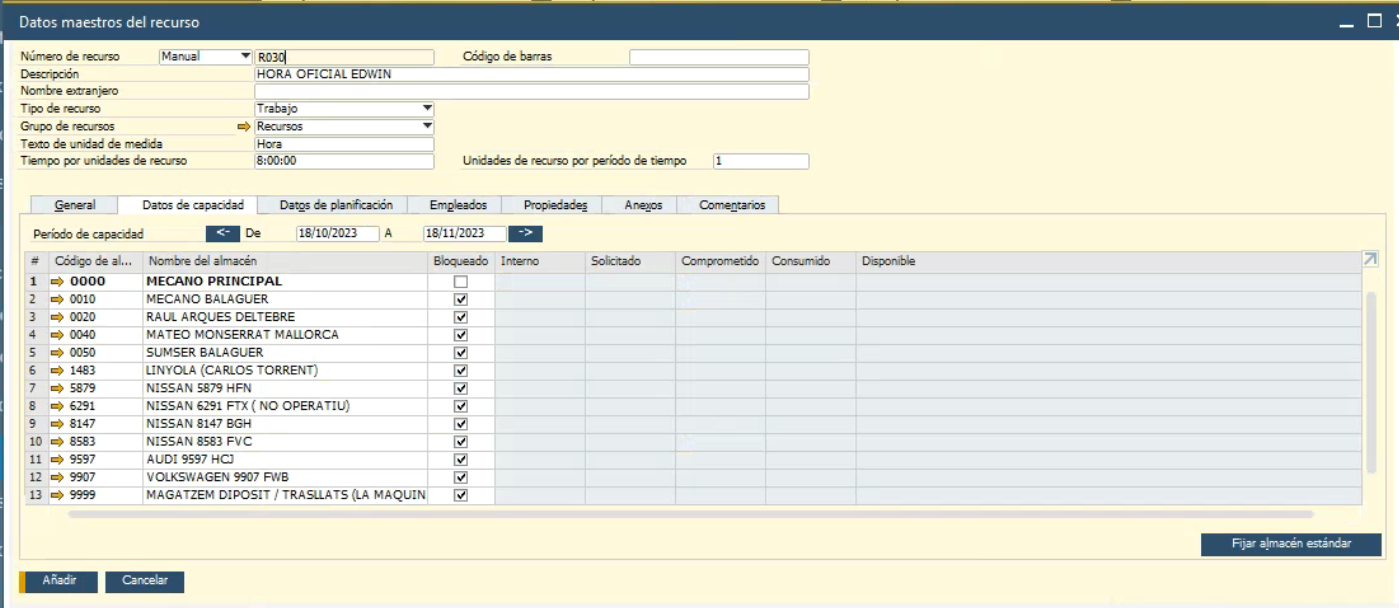The height and width of the screenshot is (608, 1399).
Task: Open link arrow for warehouse 0010
Action: (x=57, y=299)
